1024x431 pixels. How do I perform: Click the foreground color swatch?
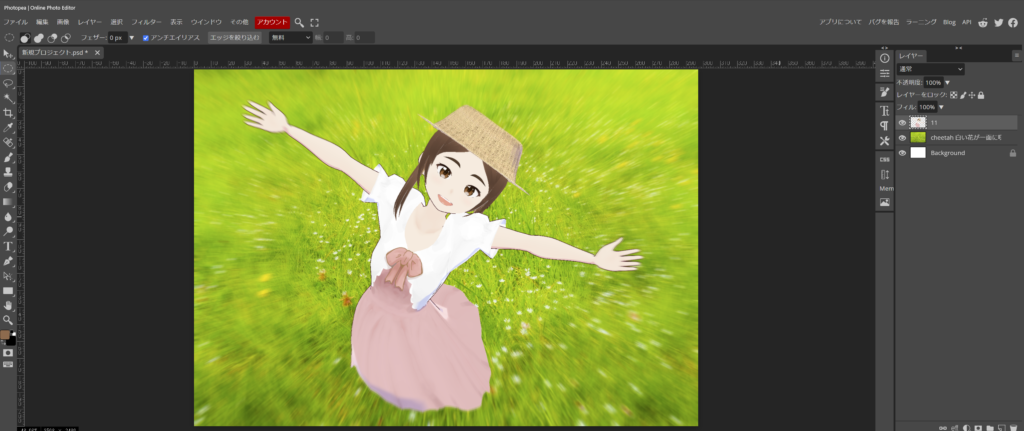click(x=5, y=335)
